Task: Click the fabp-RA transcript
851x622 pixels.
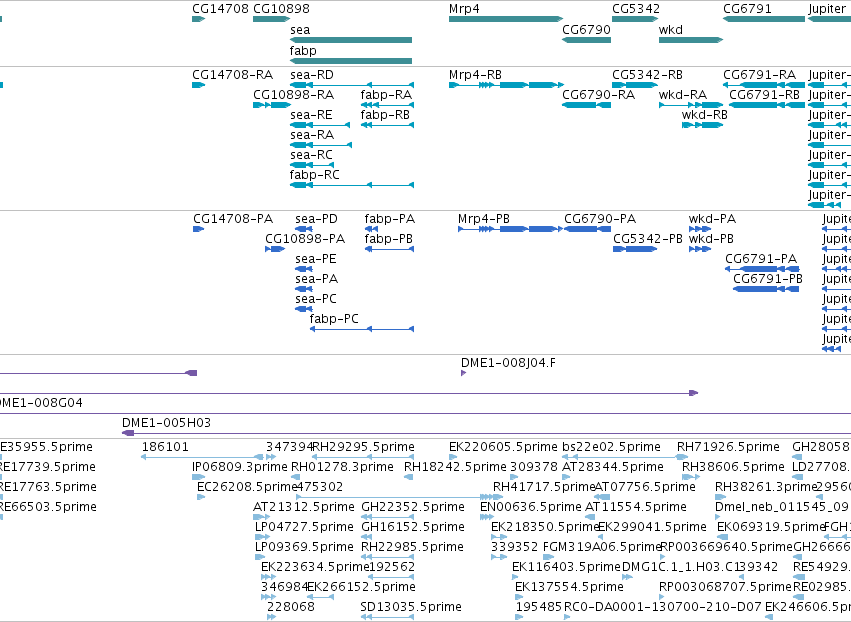Action: point(388,105)
